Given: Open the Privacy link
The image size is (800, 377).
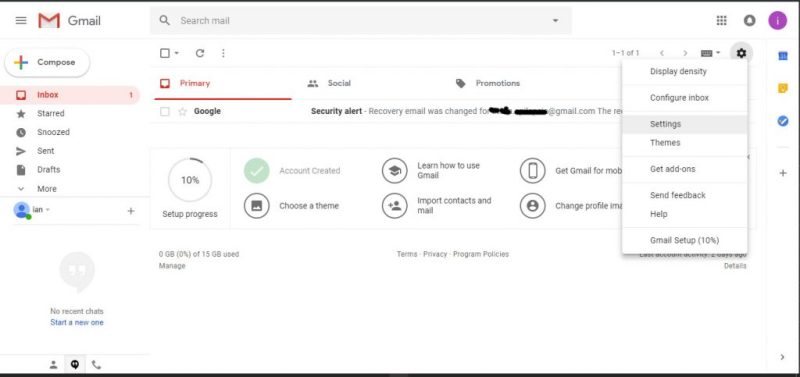Looking at the screenshot, I should (x=435, y=254).
